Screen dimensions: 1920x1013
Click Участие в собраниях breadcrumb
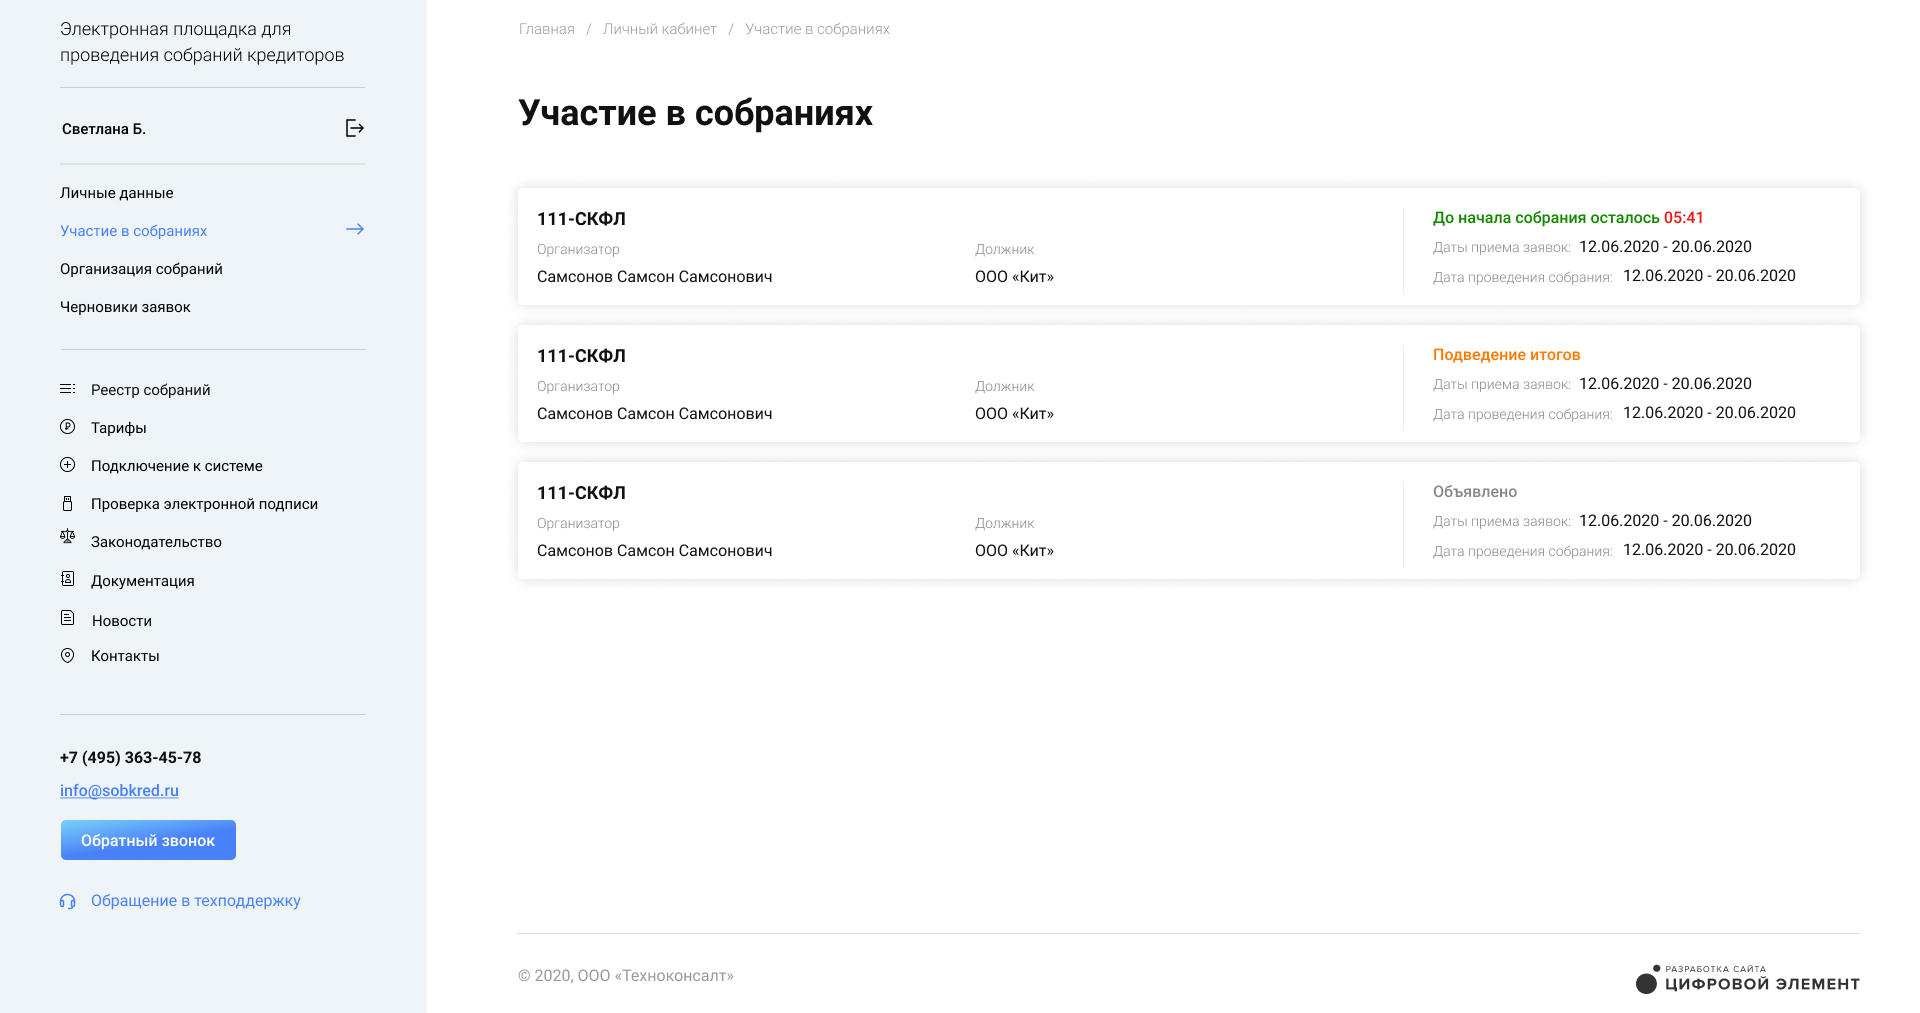coord(817,29)
